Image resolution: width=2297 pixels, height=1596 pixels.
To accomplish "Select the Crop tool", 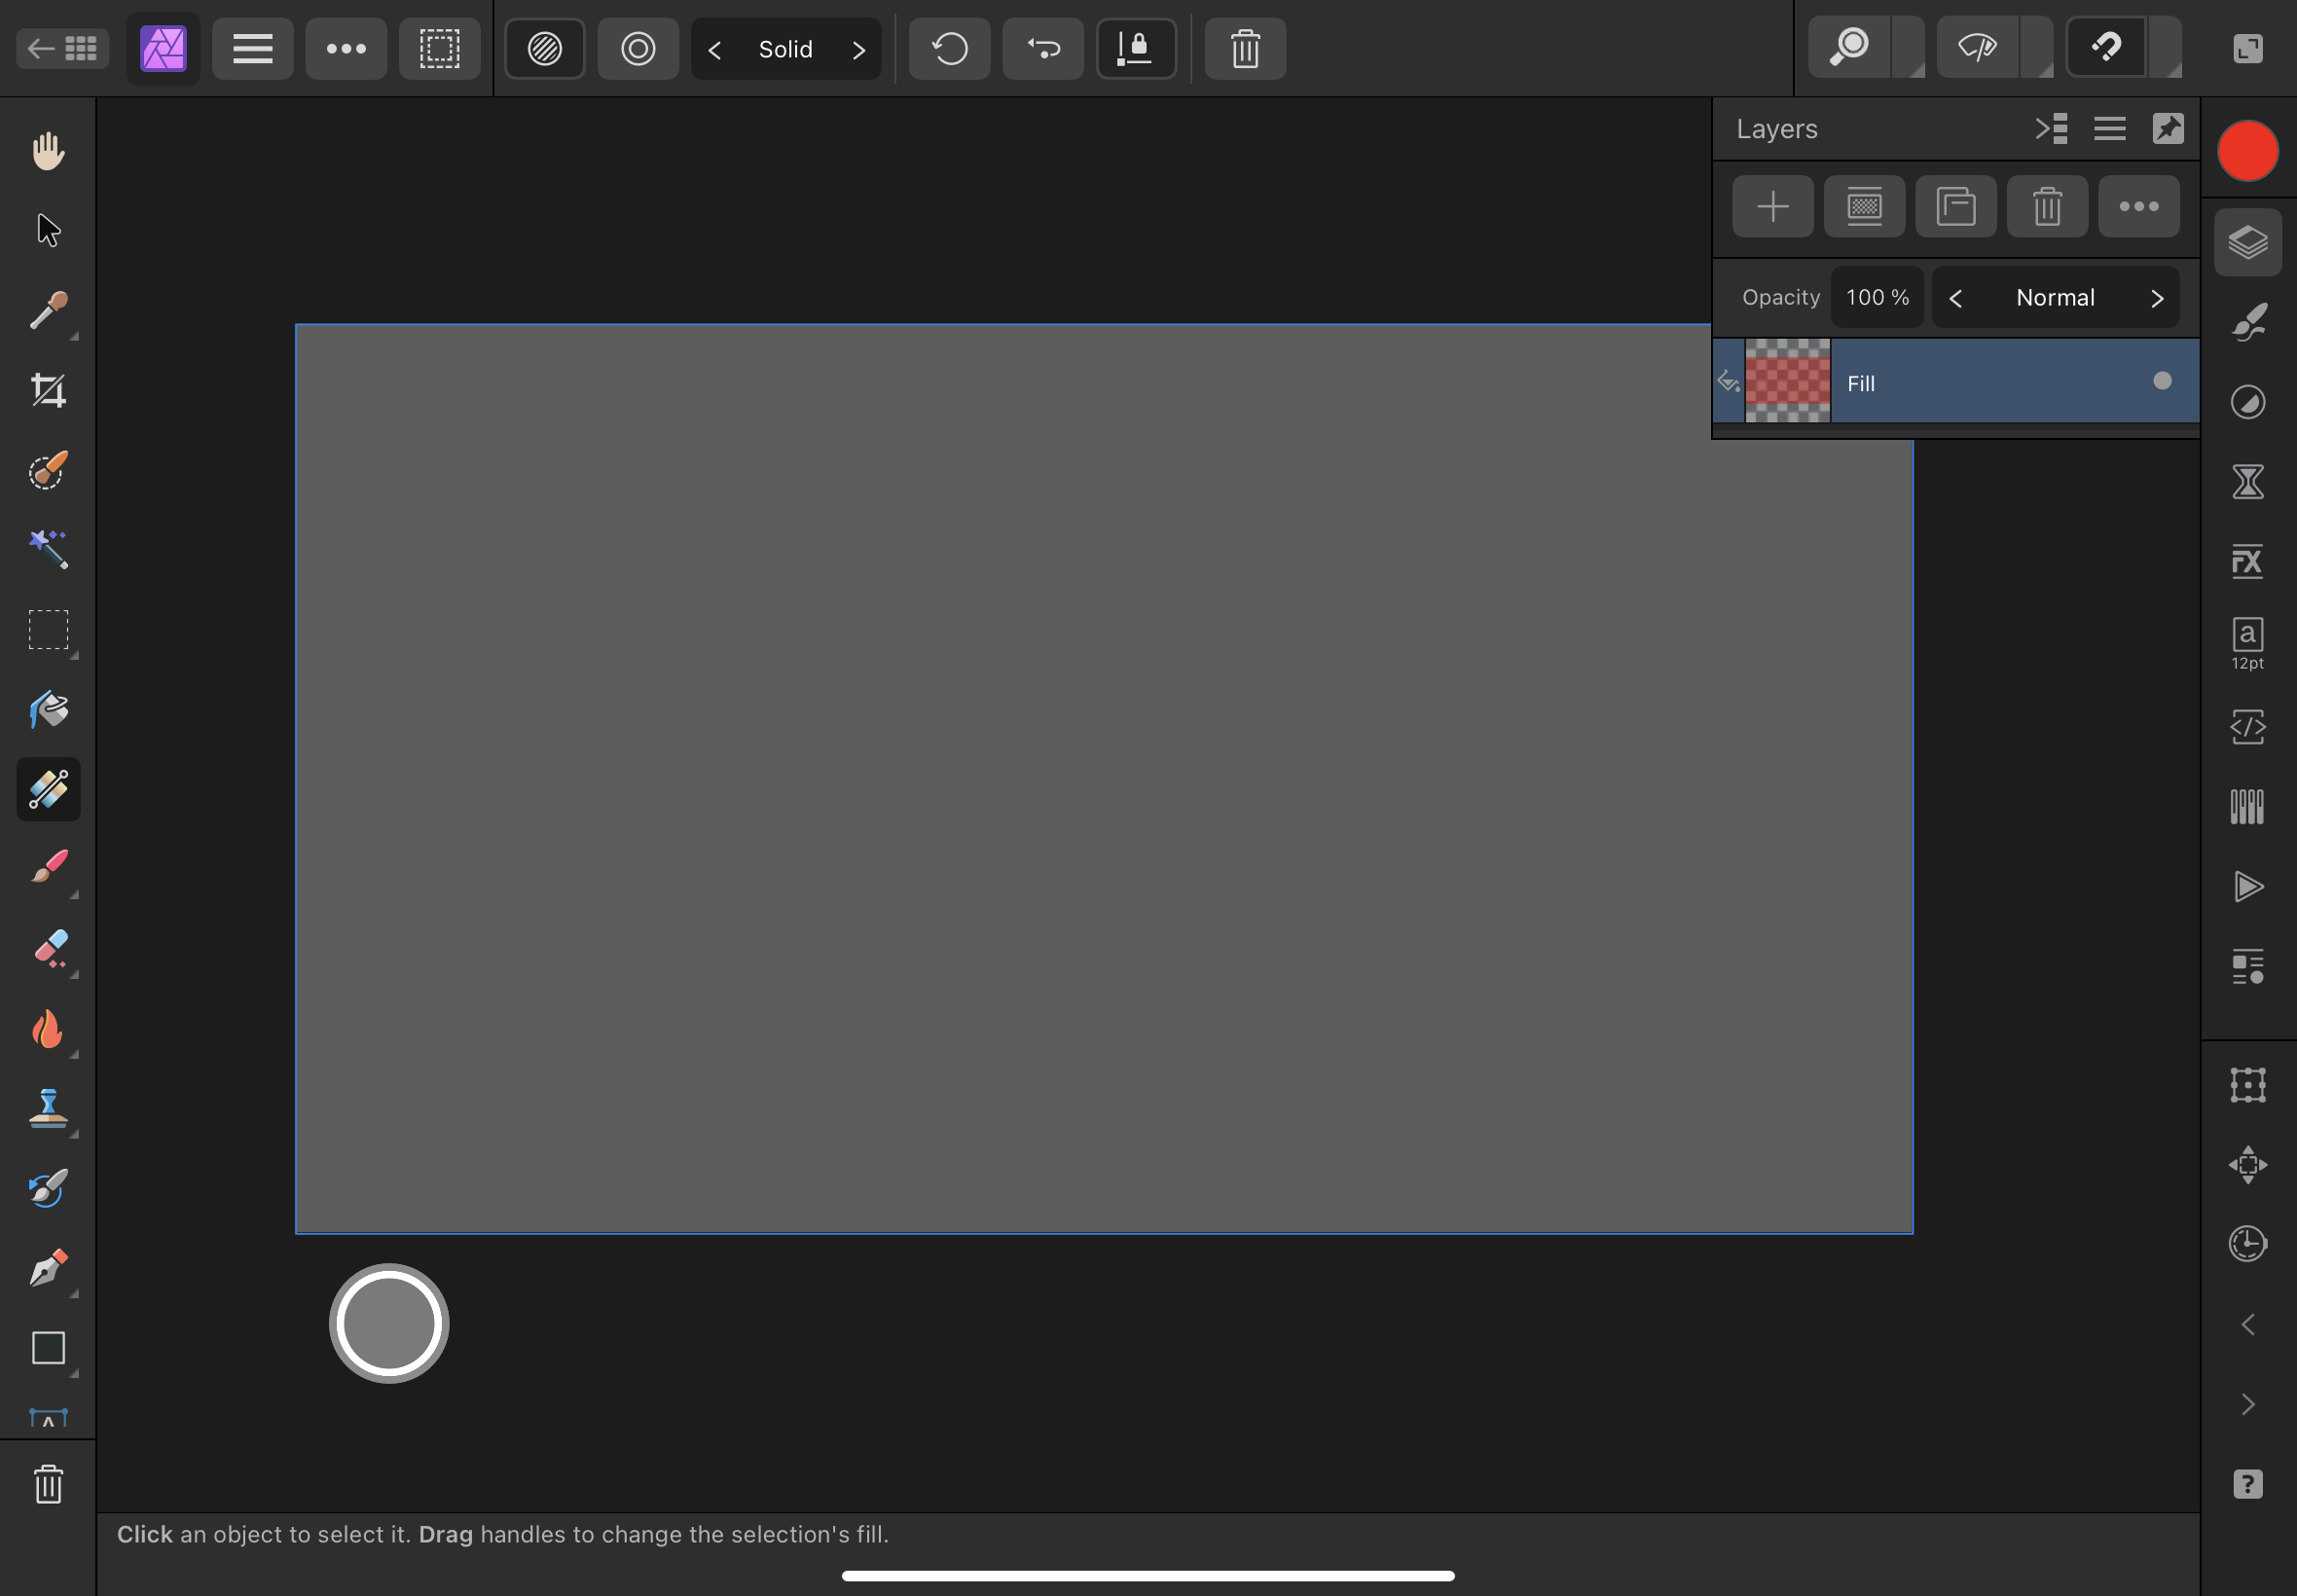I will pos(47,390).
